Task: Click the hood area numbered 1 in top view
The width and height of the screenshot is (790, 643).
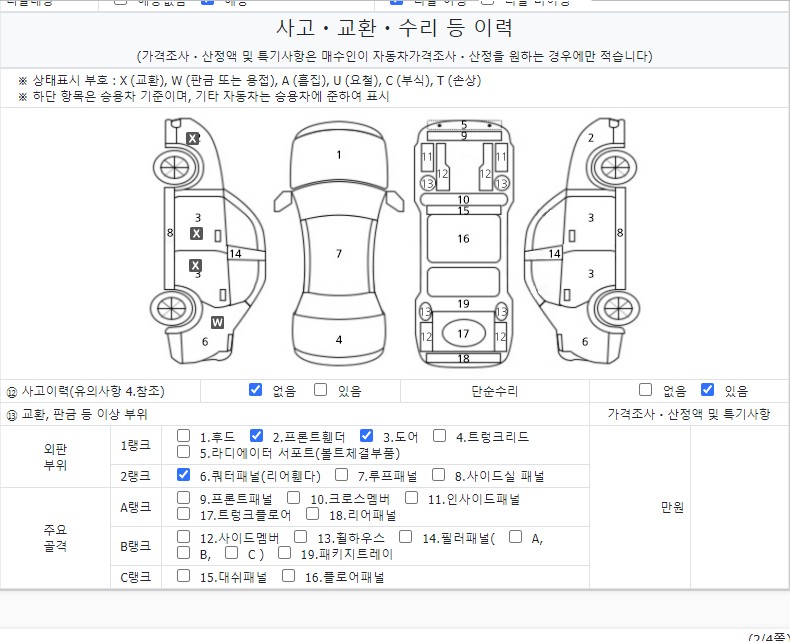Action: point(339,155)
